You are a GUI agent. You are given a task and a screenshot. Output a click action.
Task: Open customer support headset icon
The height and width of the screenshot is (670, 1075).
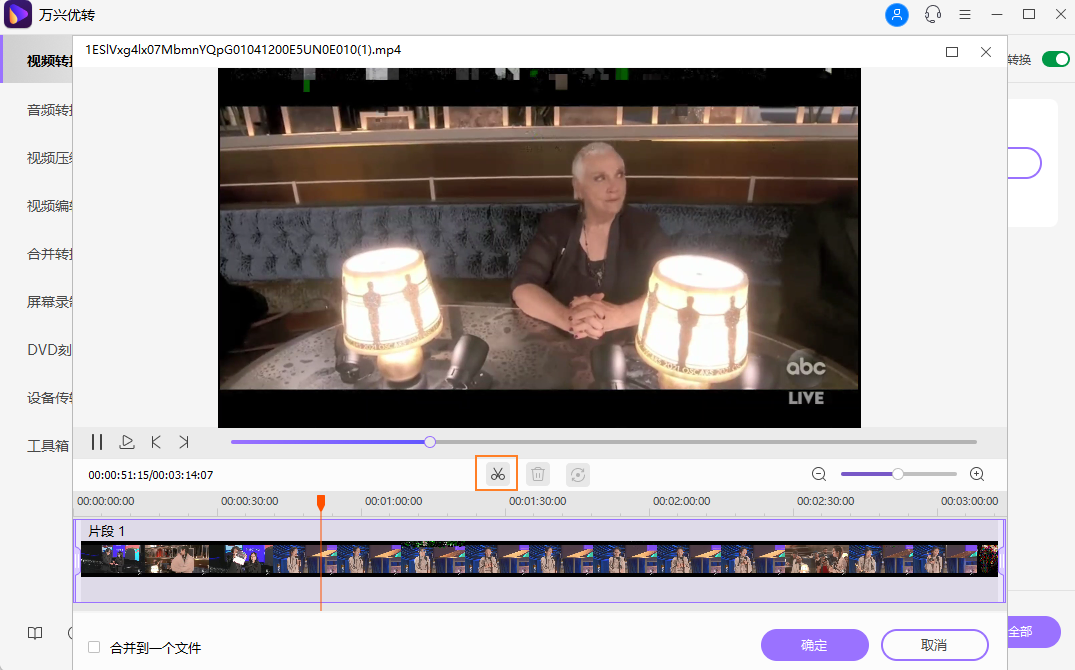tap(933, 15)
